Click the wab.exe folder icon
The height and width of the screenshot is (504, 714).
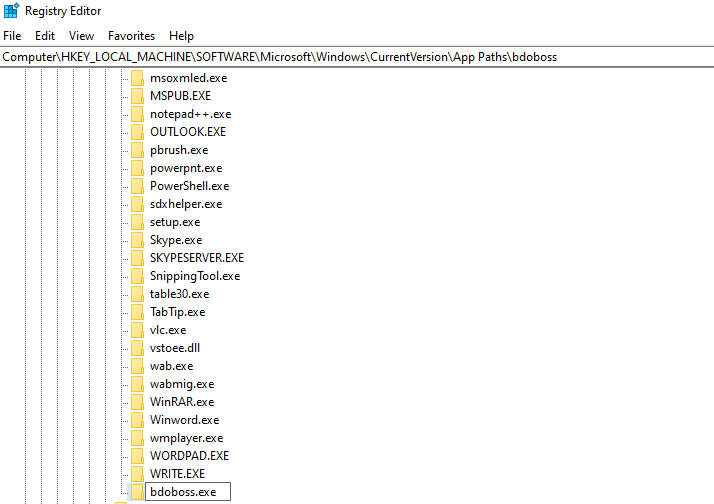(137, 366)
